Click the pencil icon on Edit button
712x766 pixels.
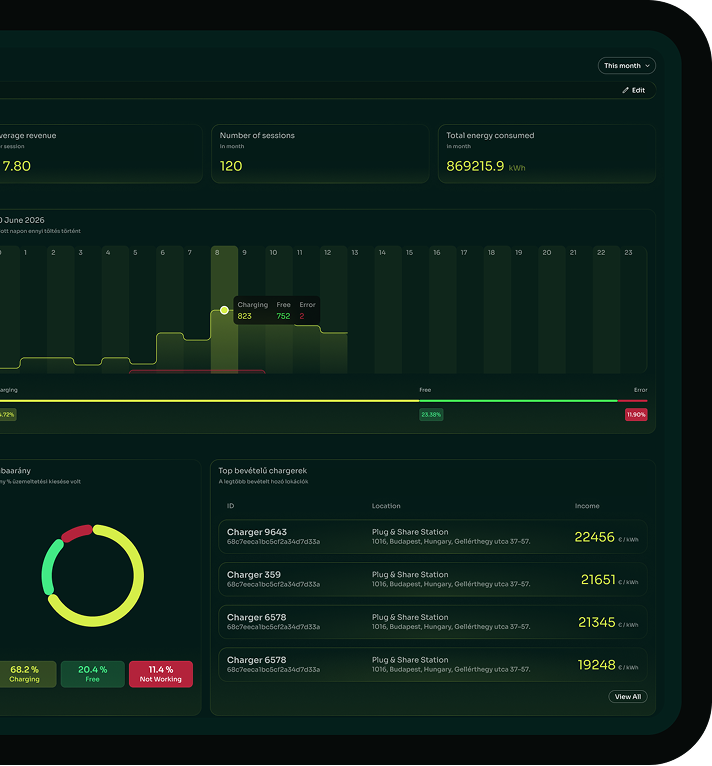626,90
